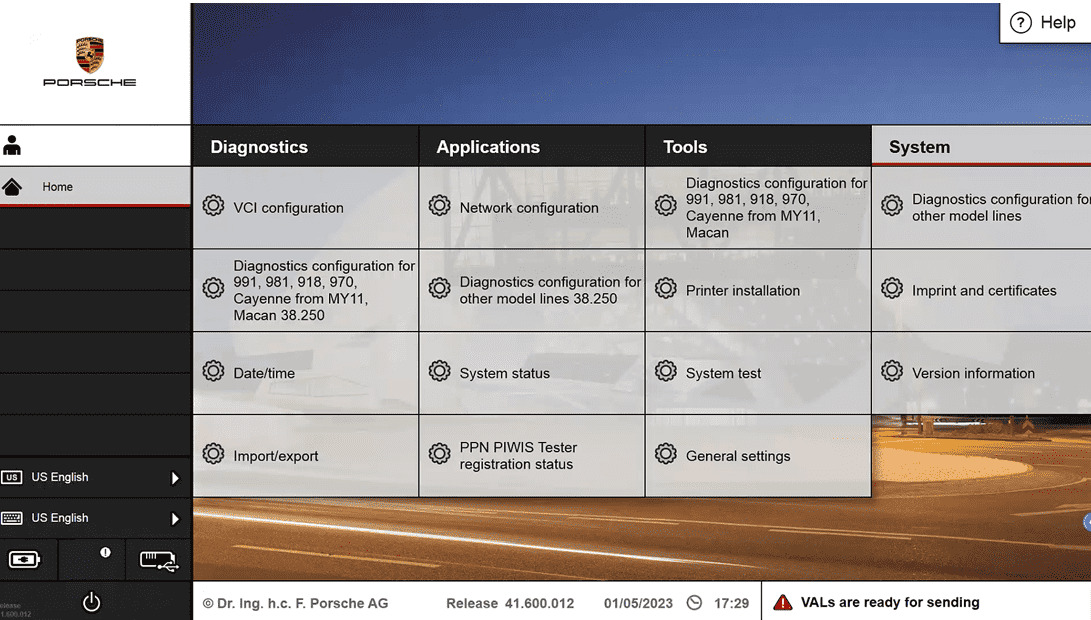Open 991, 981, 918 diagnostics configuration without version
Image resolution: width=1091 pixels, height=620 pixels.
click(758, 207)
